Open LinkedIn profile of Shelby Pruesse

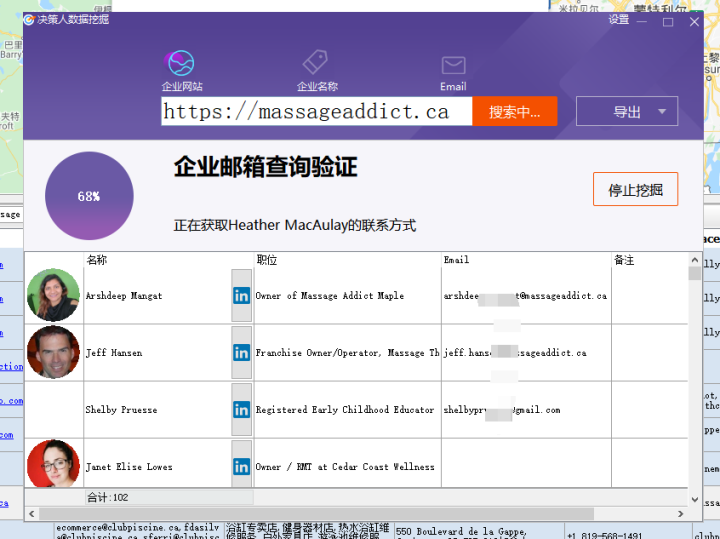point(242,410)
